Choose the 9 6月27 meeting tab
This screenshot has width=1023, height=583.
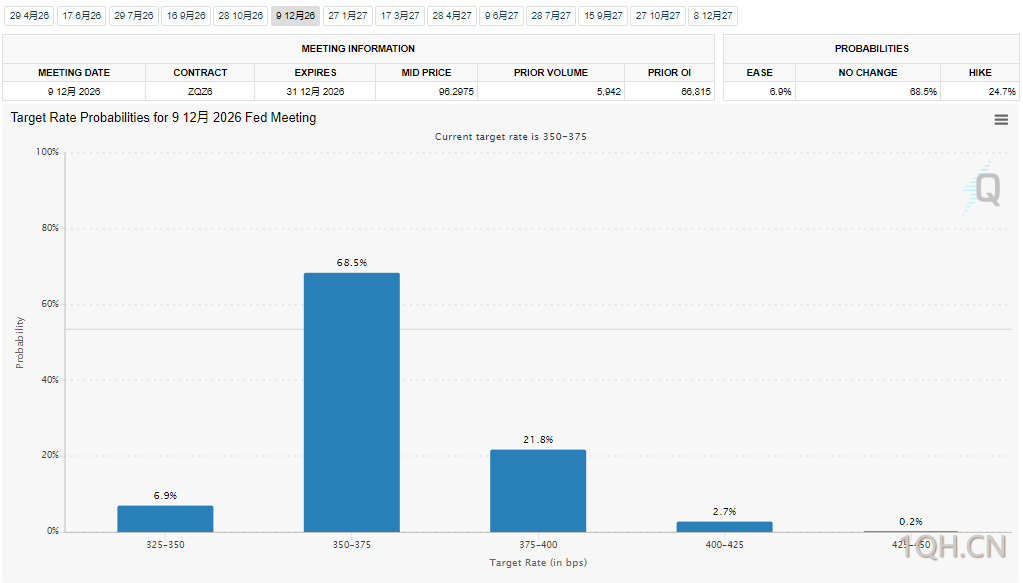pyautogui.click(x=502, y=16)
